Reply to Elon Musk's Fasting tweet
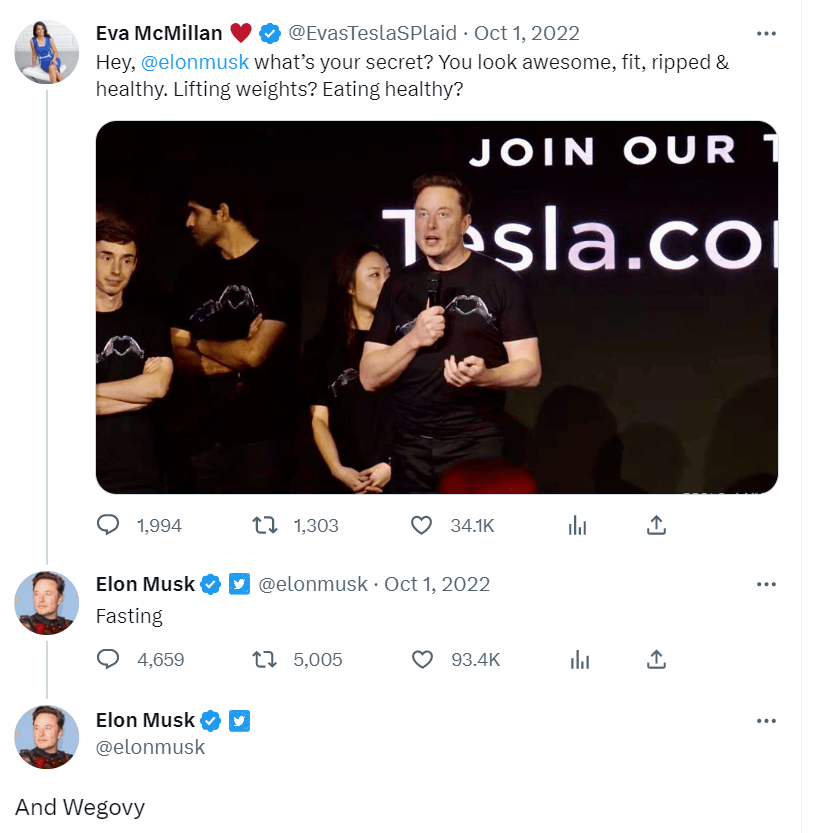Screen dimensions: 823x833 pos(108,659)
